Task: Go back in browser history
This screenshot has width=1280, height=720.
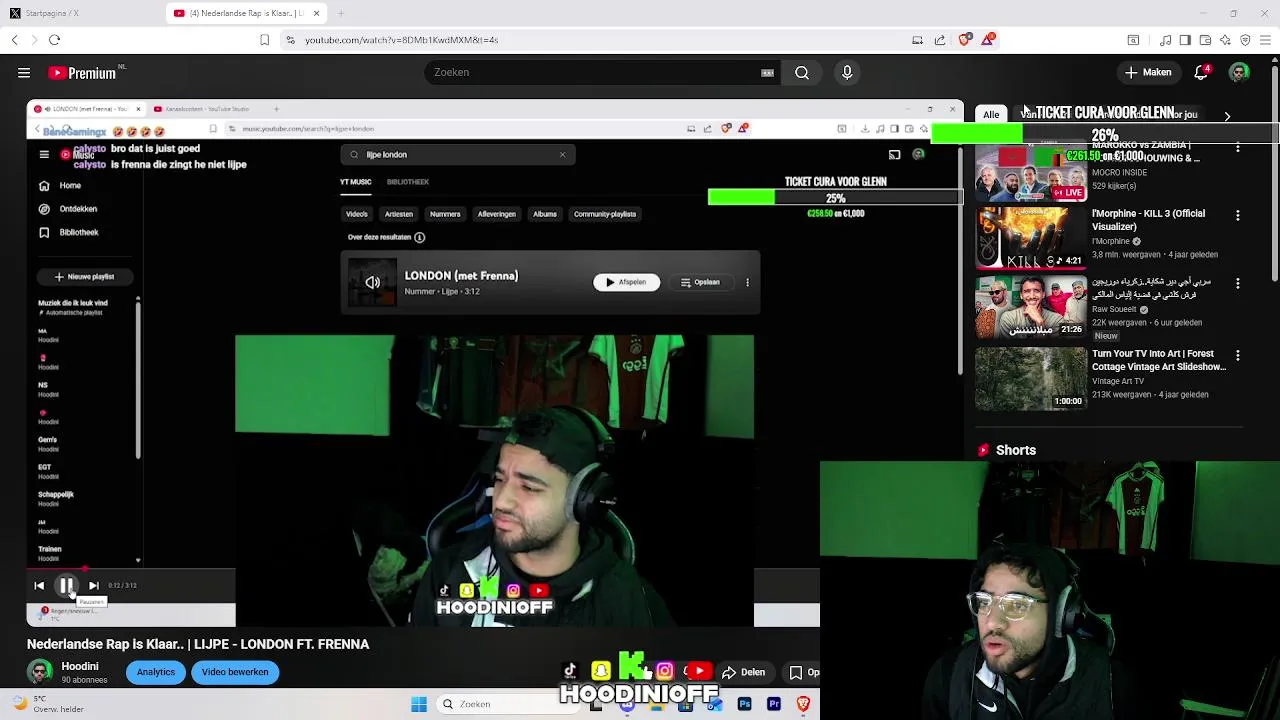Action: point(14,40)
